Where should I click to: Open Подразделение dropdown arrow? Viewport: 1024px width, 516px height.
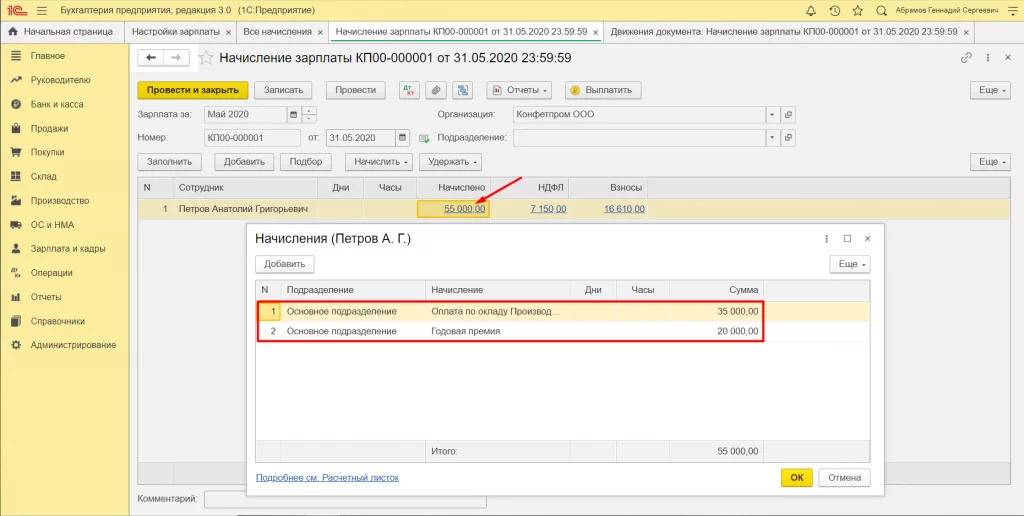[773, 138]
